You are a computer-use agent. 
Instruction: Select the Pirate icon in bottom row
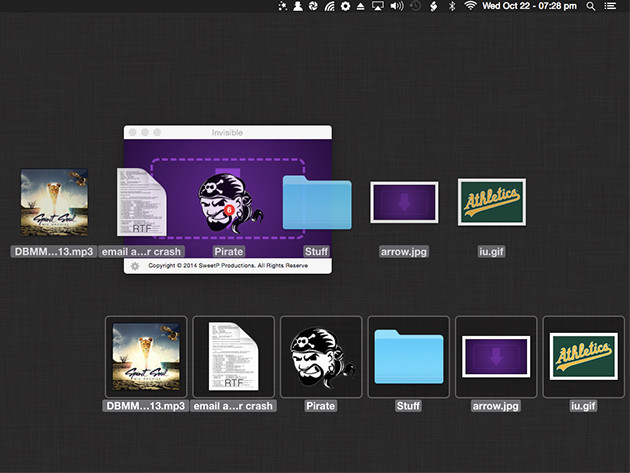[x=321, y=357]
